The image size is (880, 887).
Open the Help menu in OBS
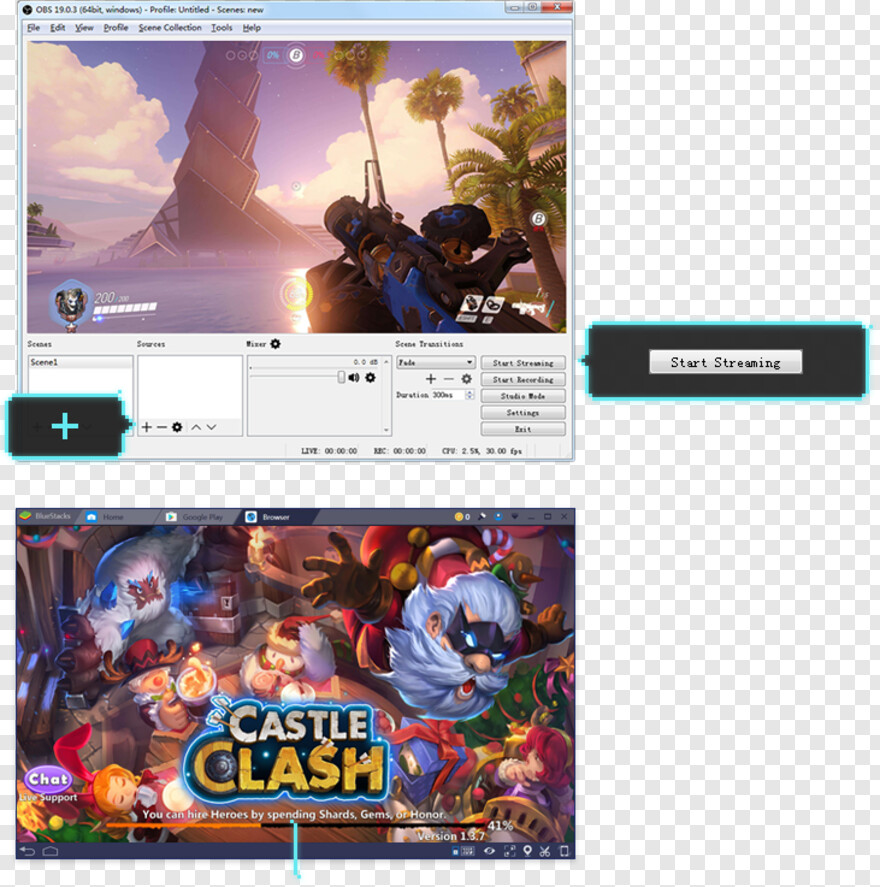(252, 28)
